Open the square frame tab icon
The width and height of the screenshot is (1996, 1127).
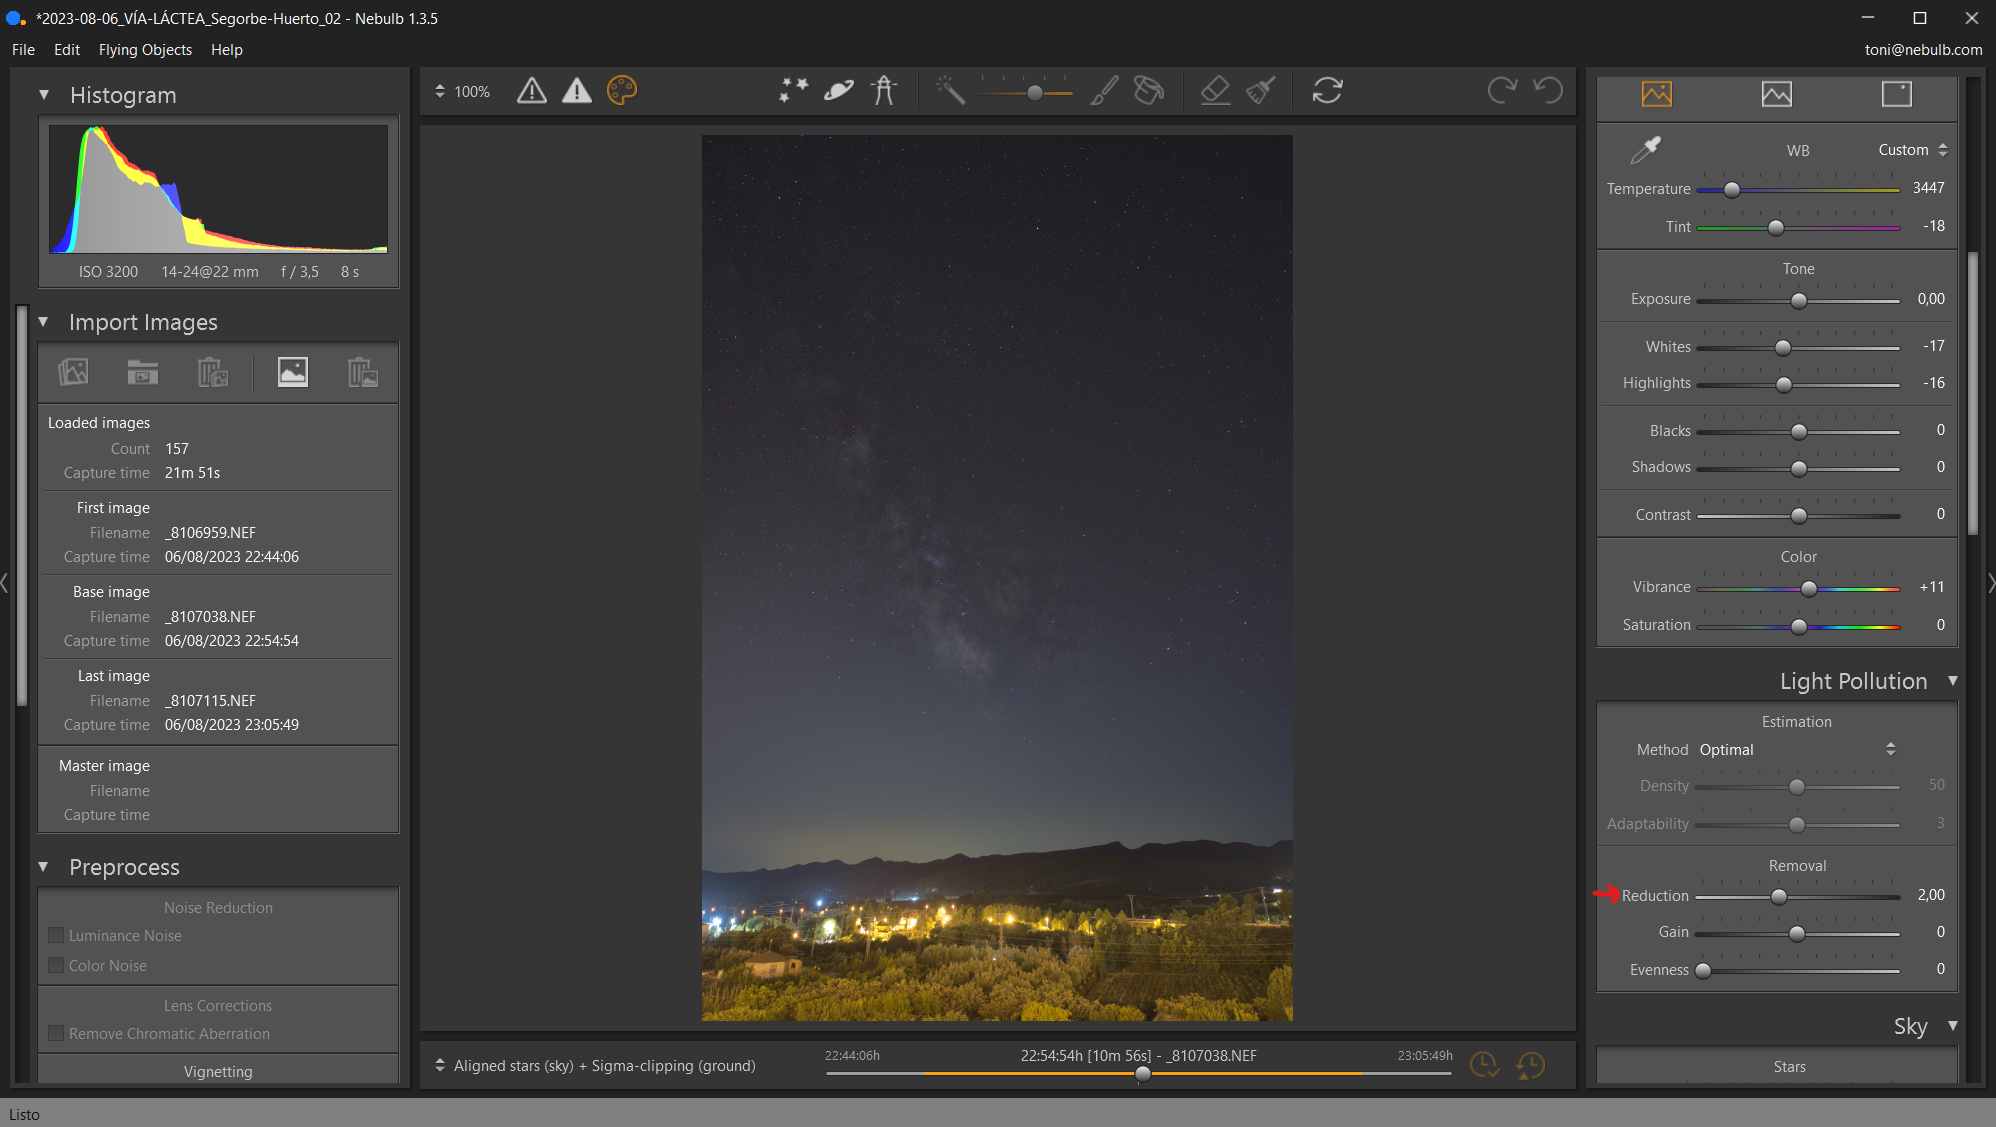click(x=1897, y=94)
